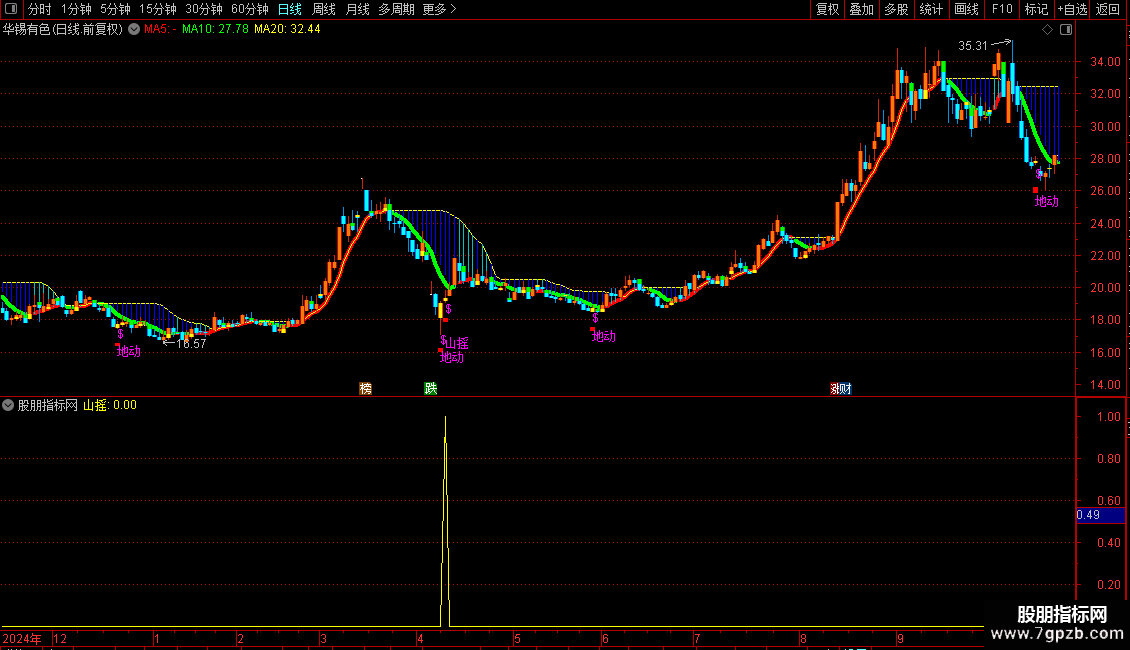The width and height of the screenshot is (1130, 650).
Task: Click the 标记 mark button
Action: coord(1036,9)
